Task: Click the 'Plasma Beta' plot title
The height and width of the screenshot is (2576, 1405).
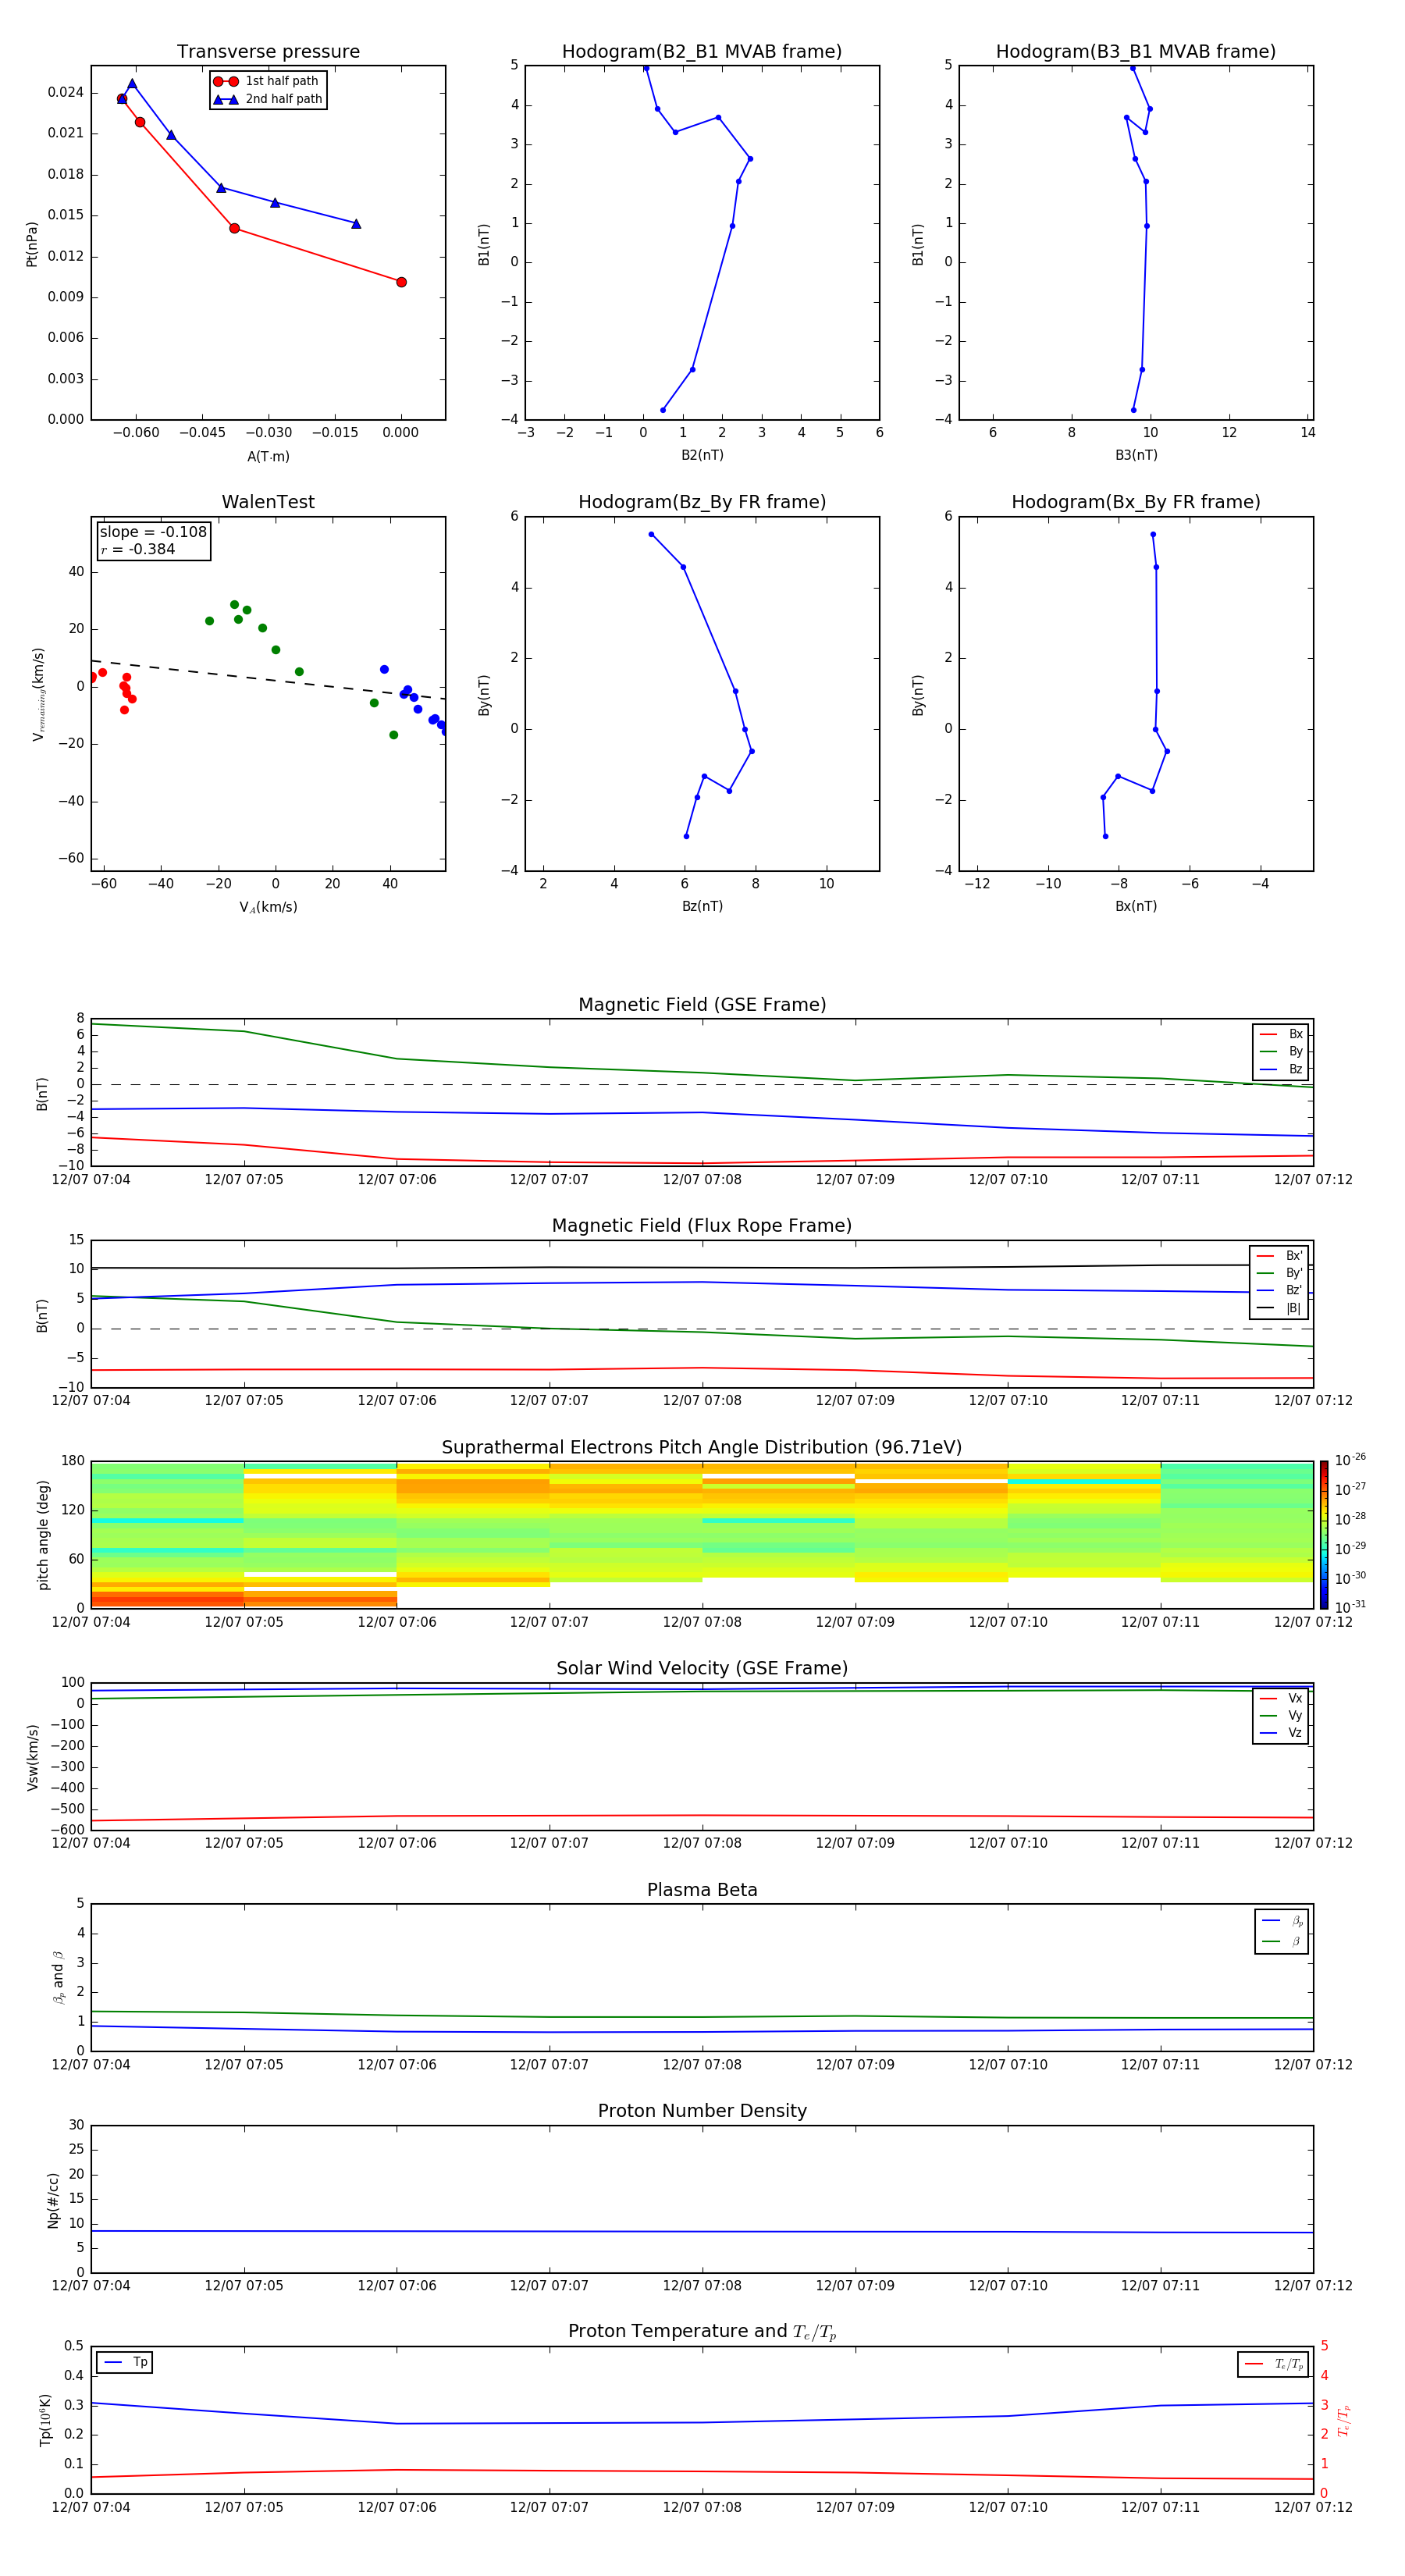Action: (702, 1890)
